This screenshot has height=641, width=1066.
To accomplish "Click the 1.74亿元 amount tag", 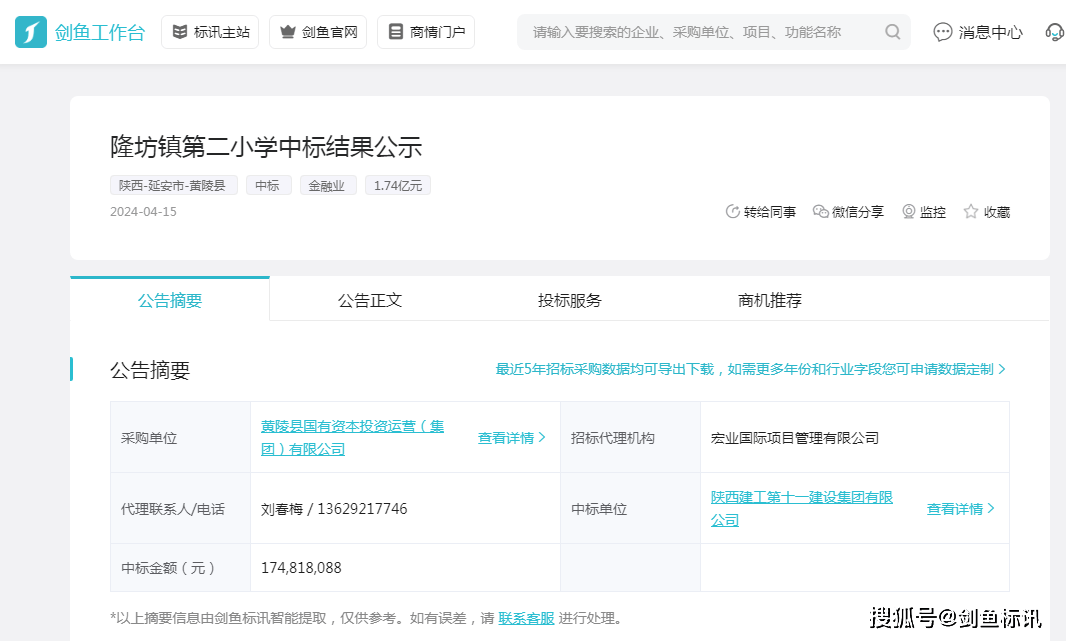I will click(398, 186).
